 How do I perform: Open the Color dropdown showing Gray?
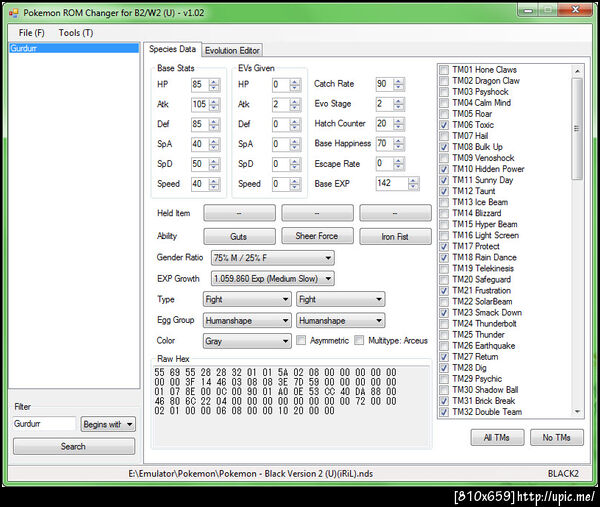pyautogui.click(x=247, y=341)
